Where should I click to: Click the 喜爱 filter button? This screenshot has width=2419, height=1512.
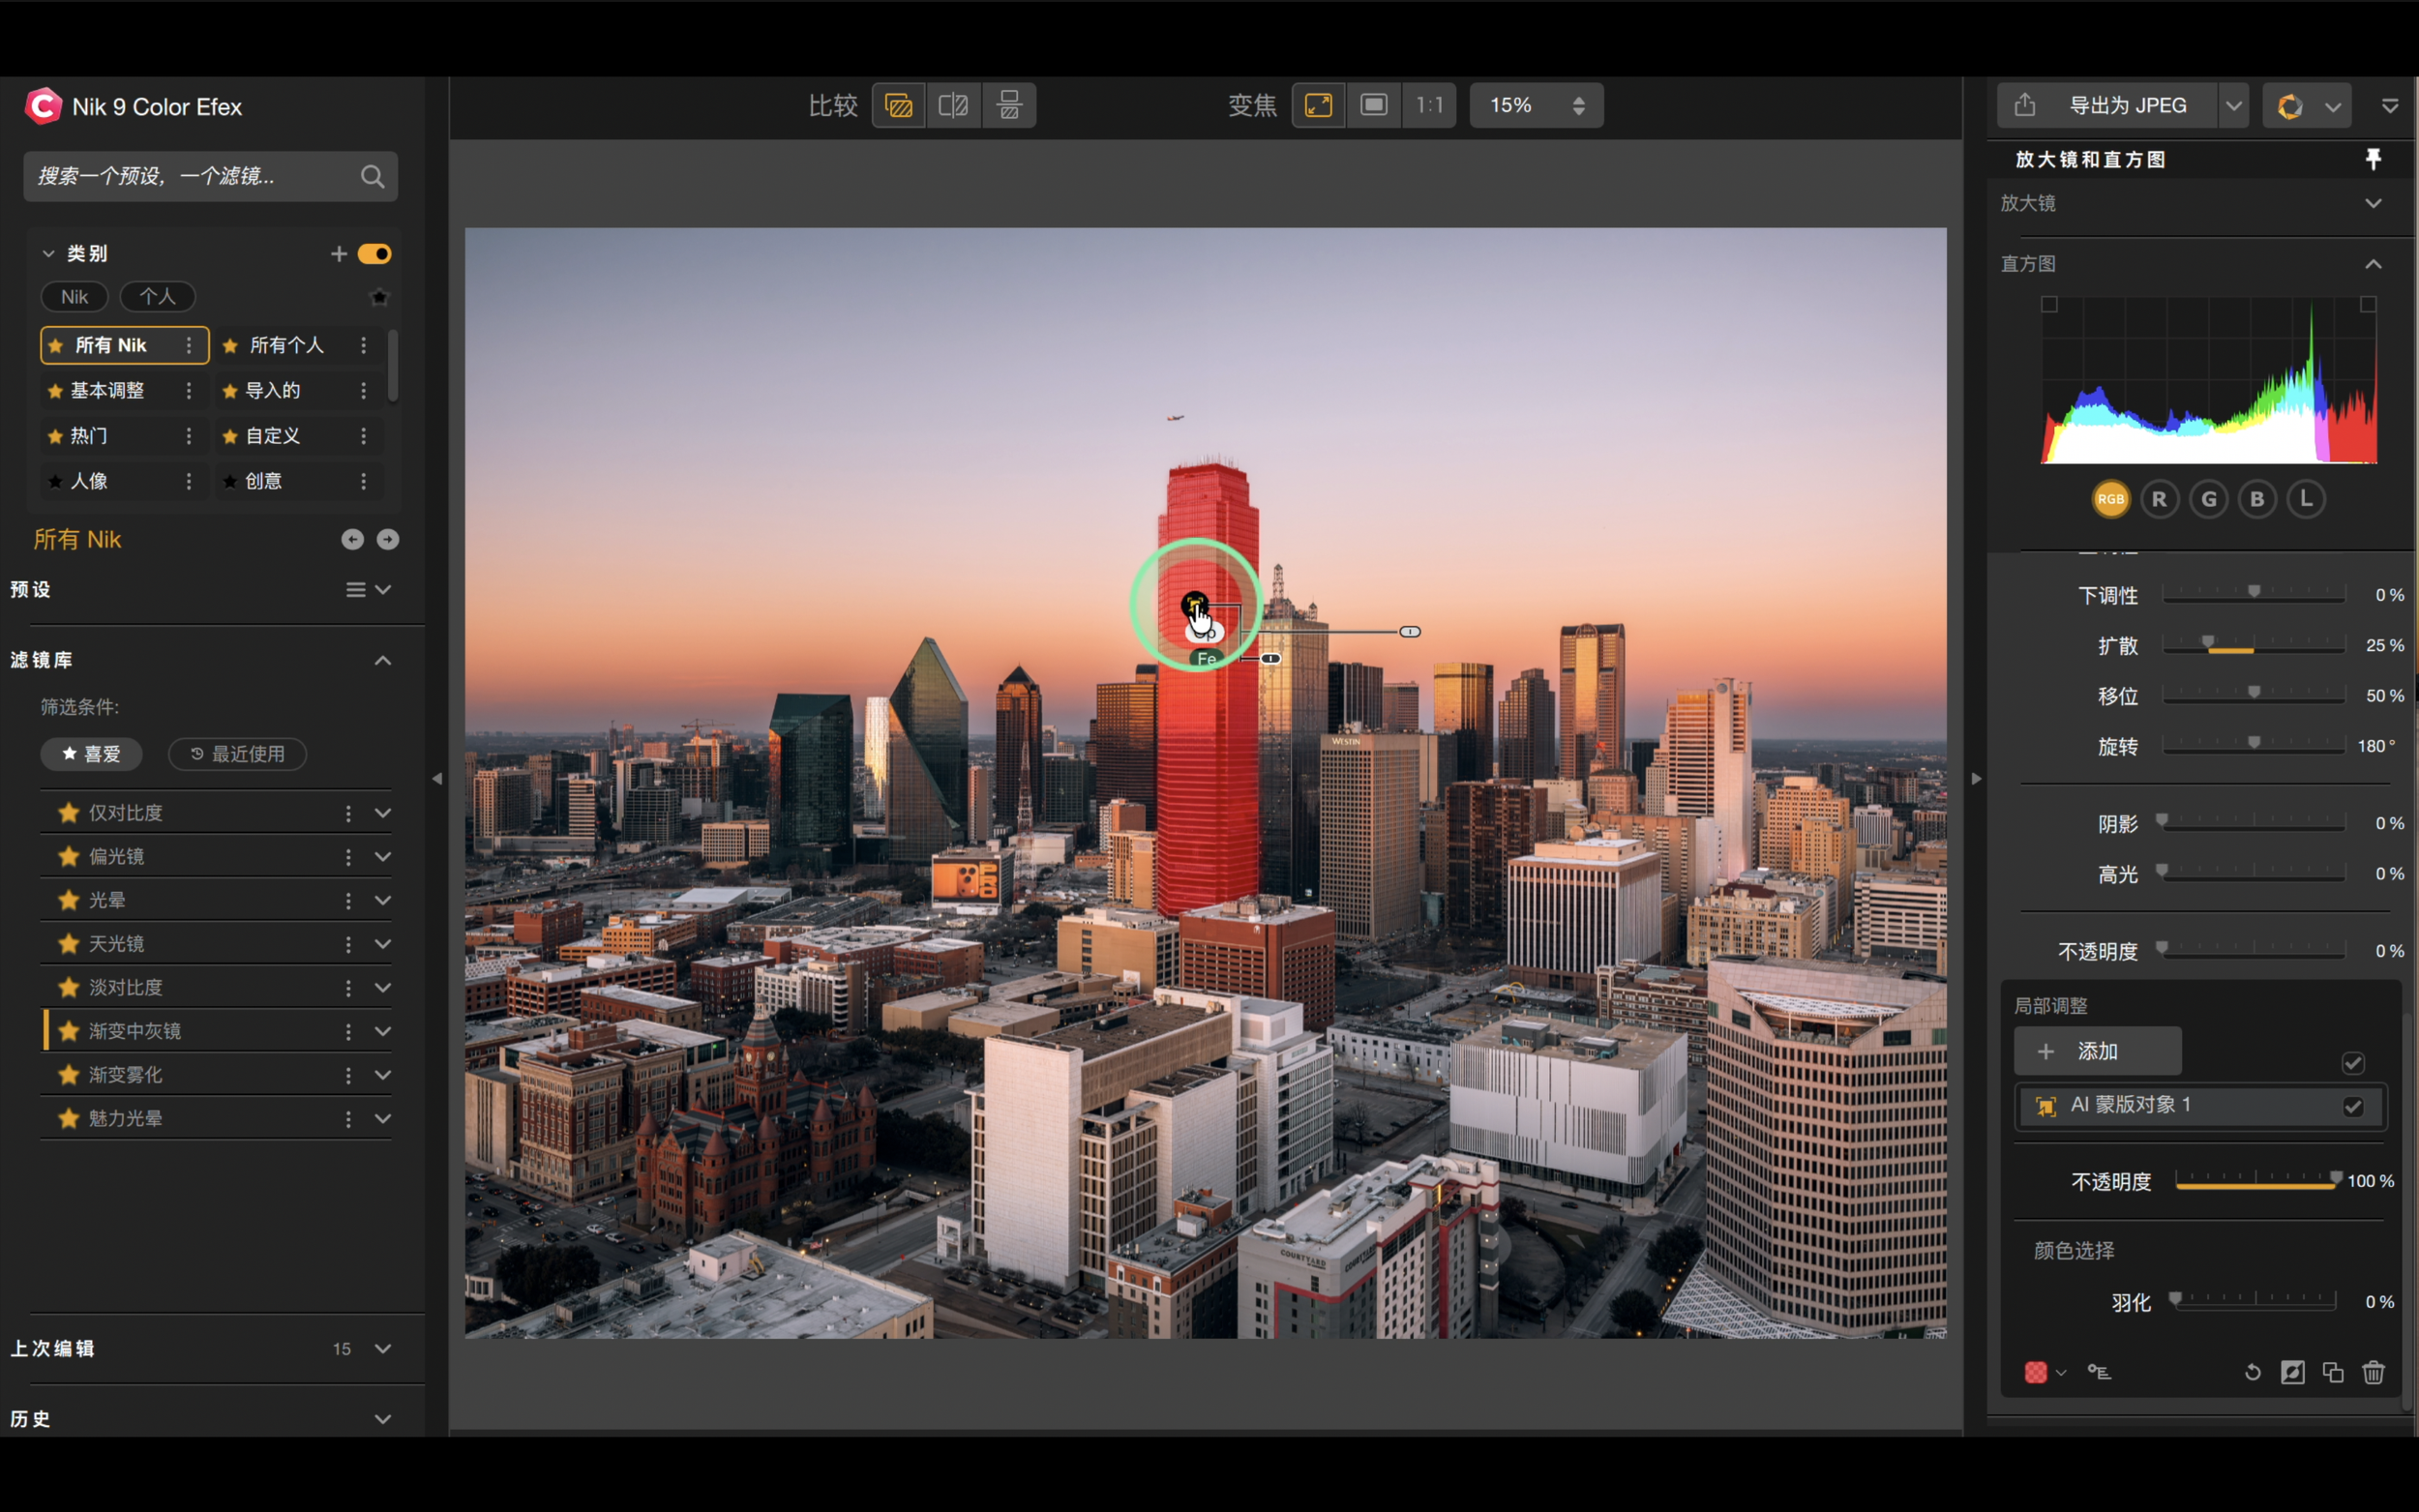[x=91, y=754]
